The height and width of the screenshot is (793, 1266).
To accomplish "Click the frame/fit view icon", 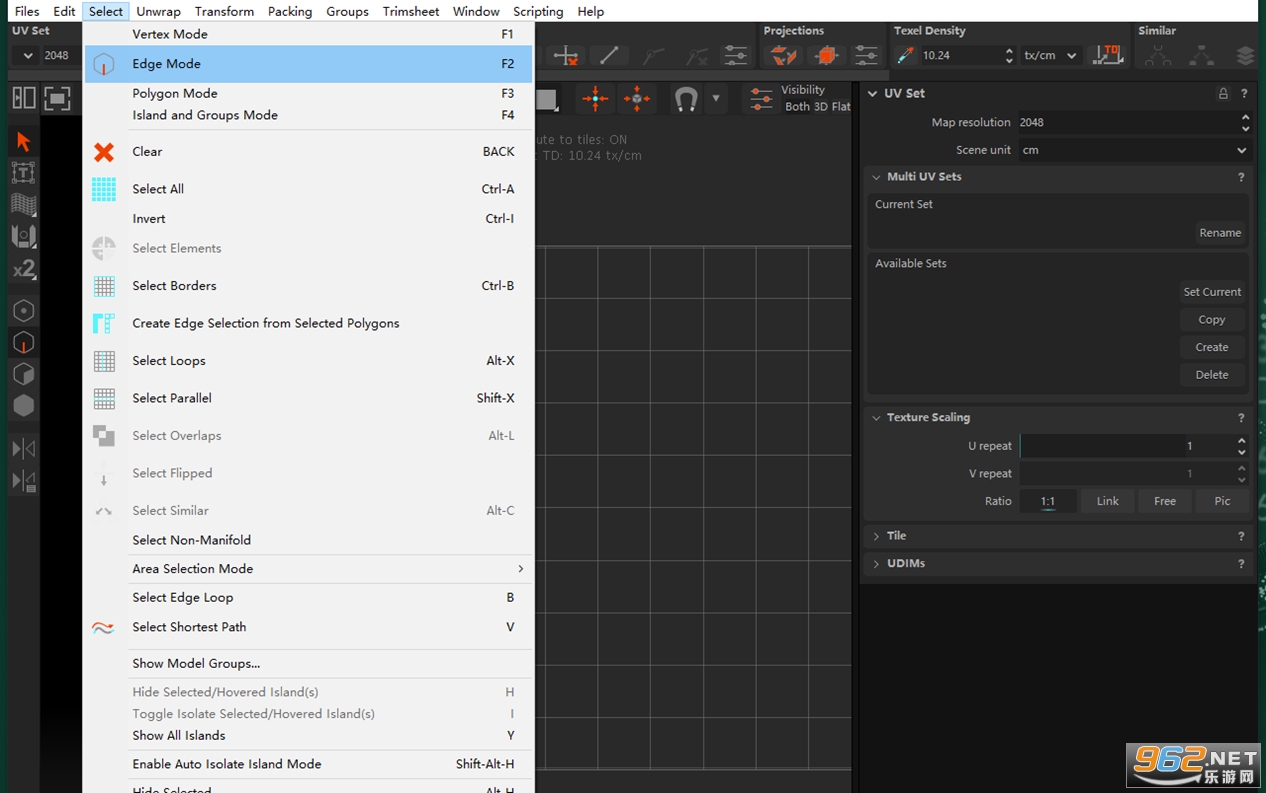I will (57, 98).
